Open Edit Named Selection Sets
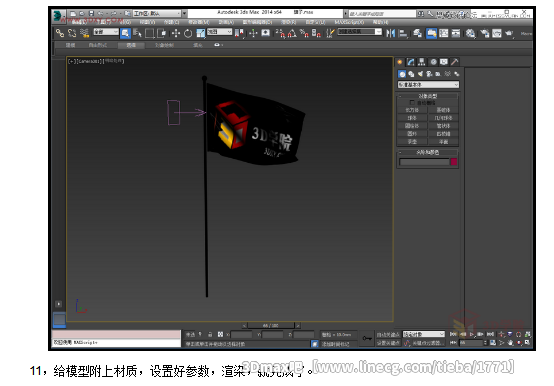554x386 pixels. pos(330,34)
